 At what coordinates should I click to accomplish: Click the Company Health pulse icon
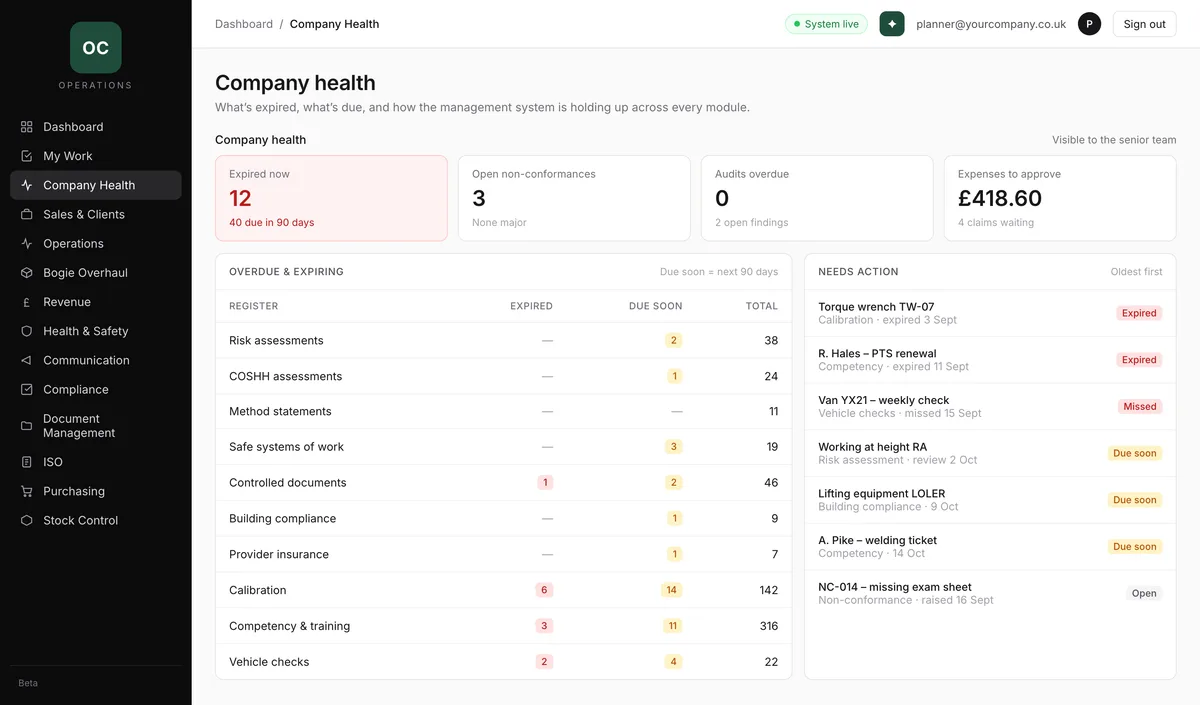26,185
